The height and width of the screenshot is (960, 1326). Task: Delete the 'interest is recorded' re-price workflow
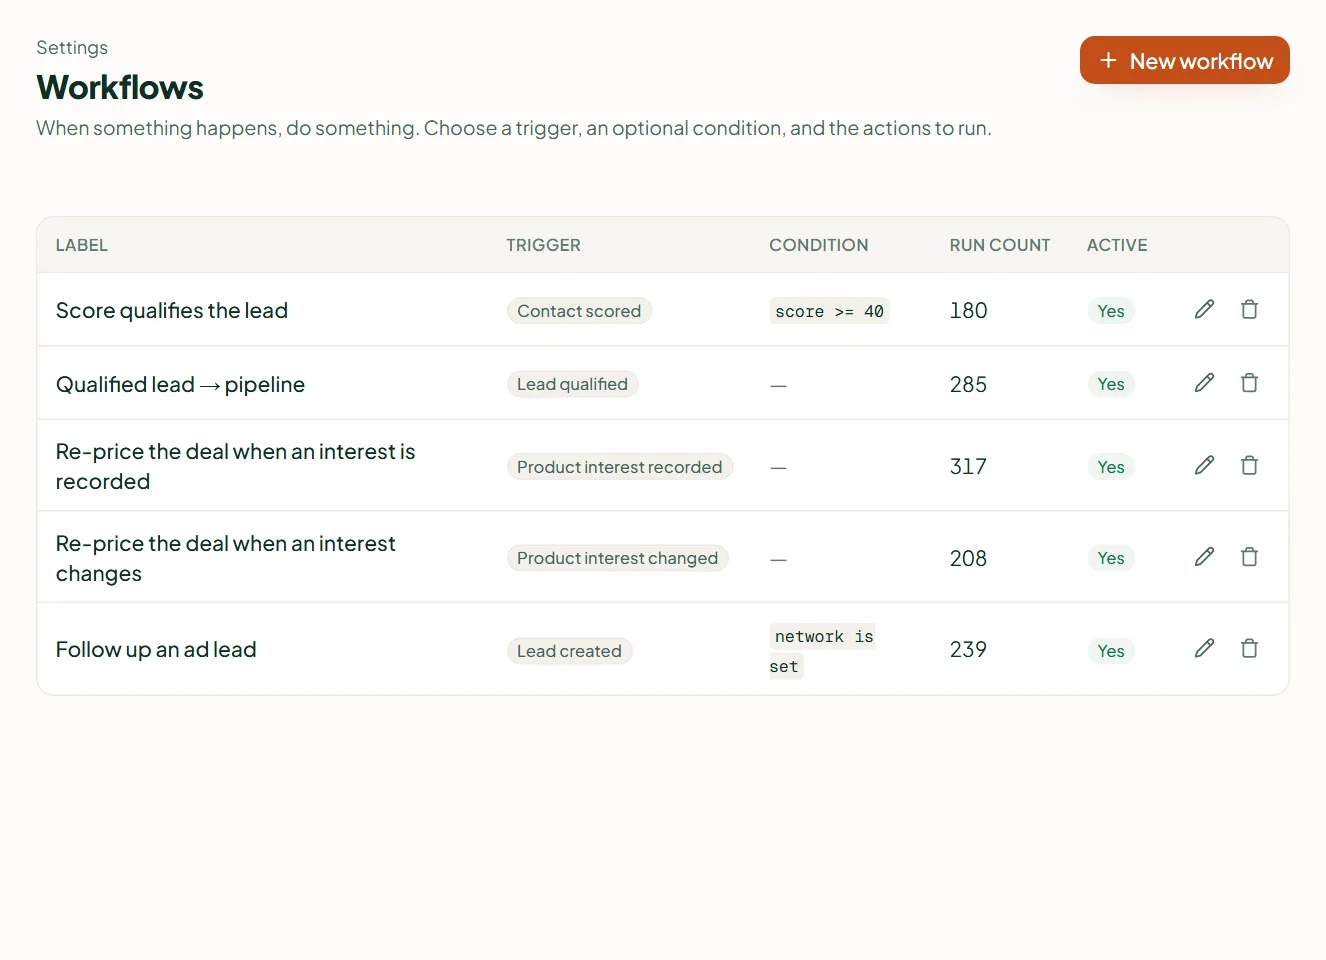click(1249, 465)
